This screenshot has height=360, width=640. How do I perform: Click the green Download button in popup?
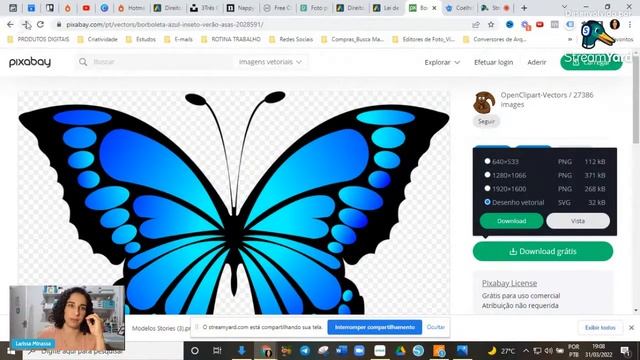coord(511,221)
